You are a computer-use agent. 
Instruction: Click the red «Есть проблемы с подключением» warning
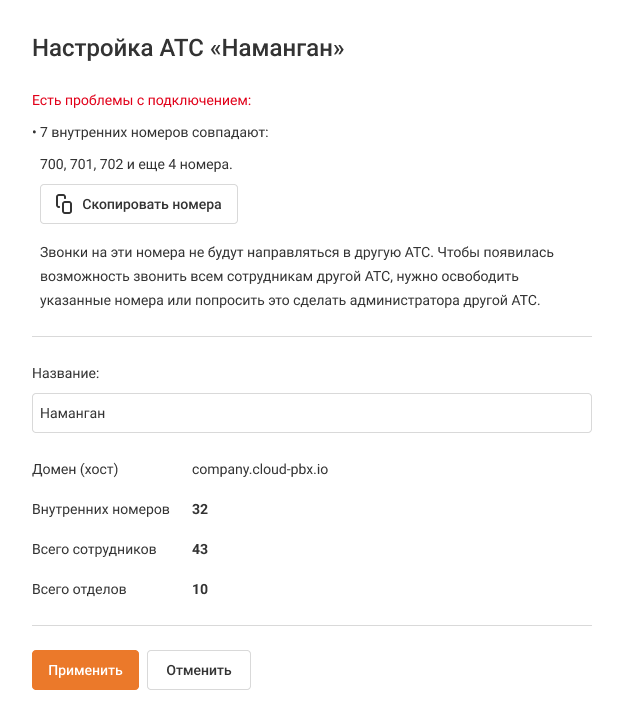point(141,101)
